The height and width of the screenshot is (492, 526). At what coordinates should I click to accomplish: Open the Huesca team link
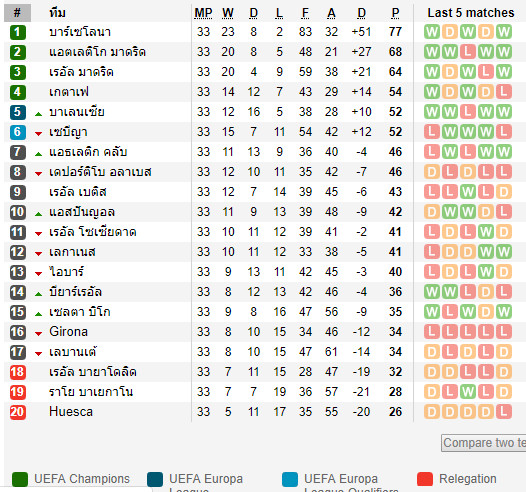tap(71, 412)
